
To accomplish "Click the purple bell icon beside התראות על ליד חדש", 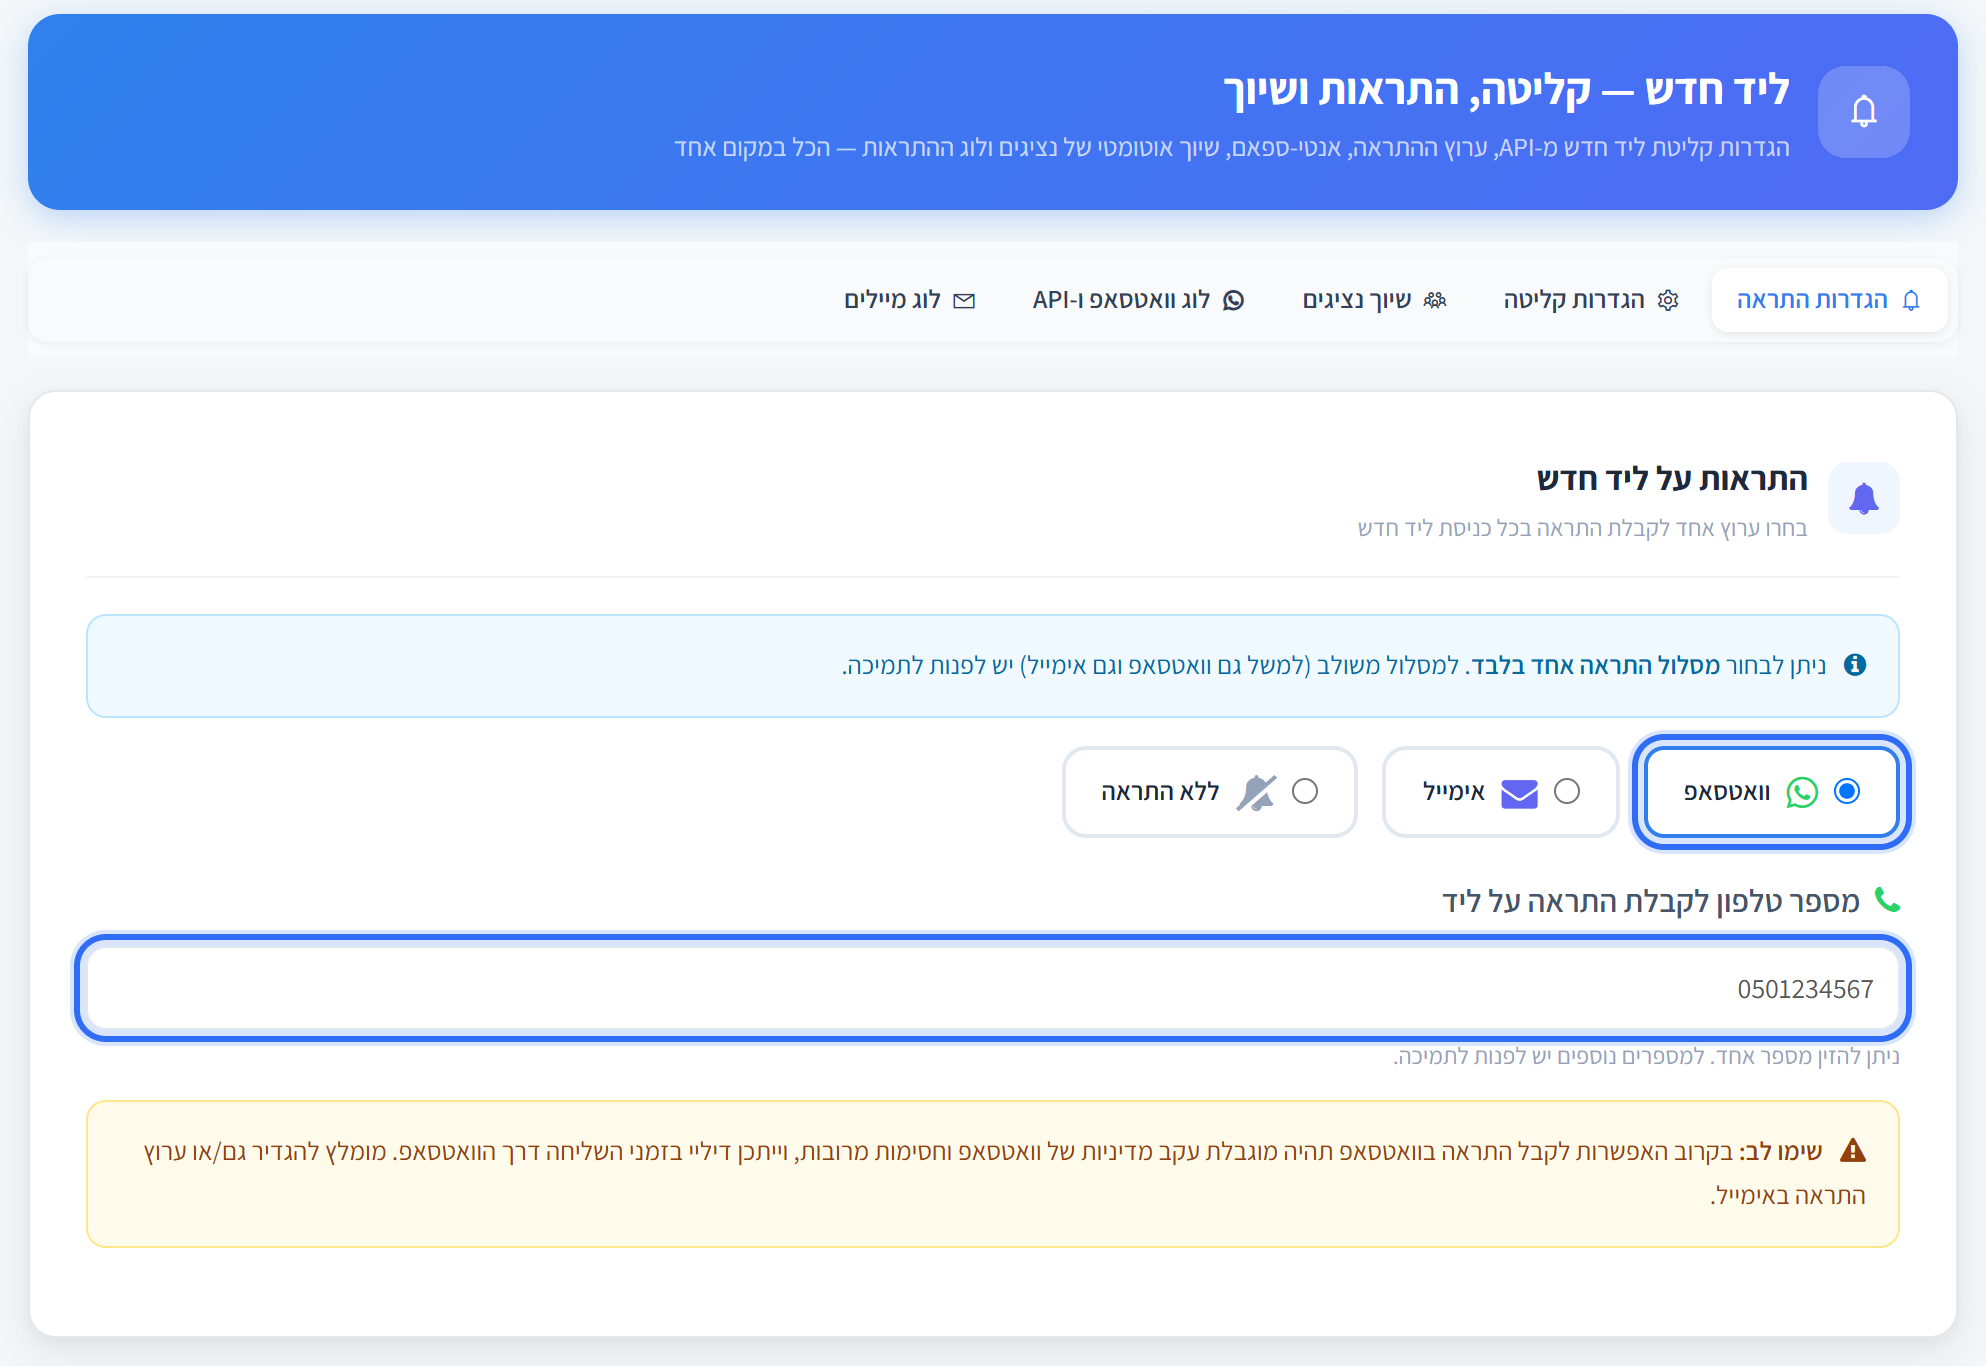I will click(x=1863, y=498).
